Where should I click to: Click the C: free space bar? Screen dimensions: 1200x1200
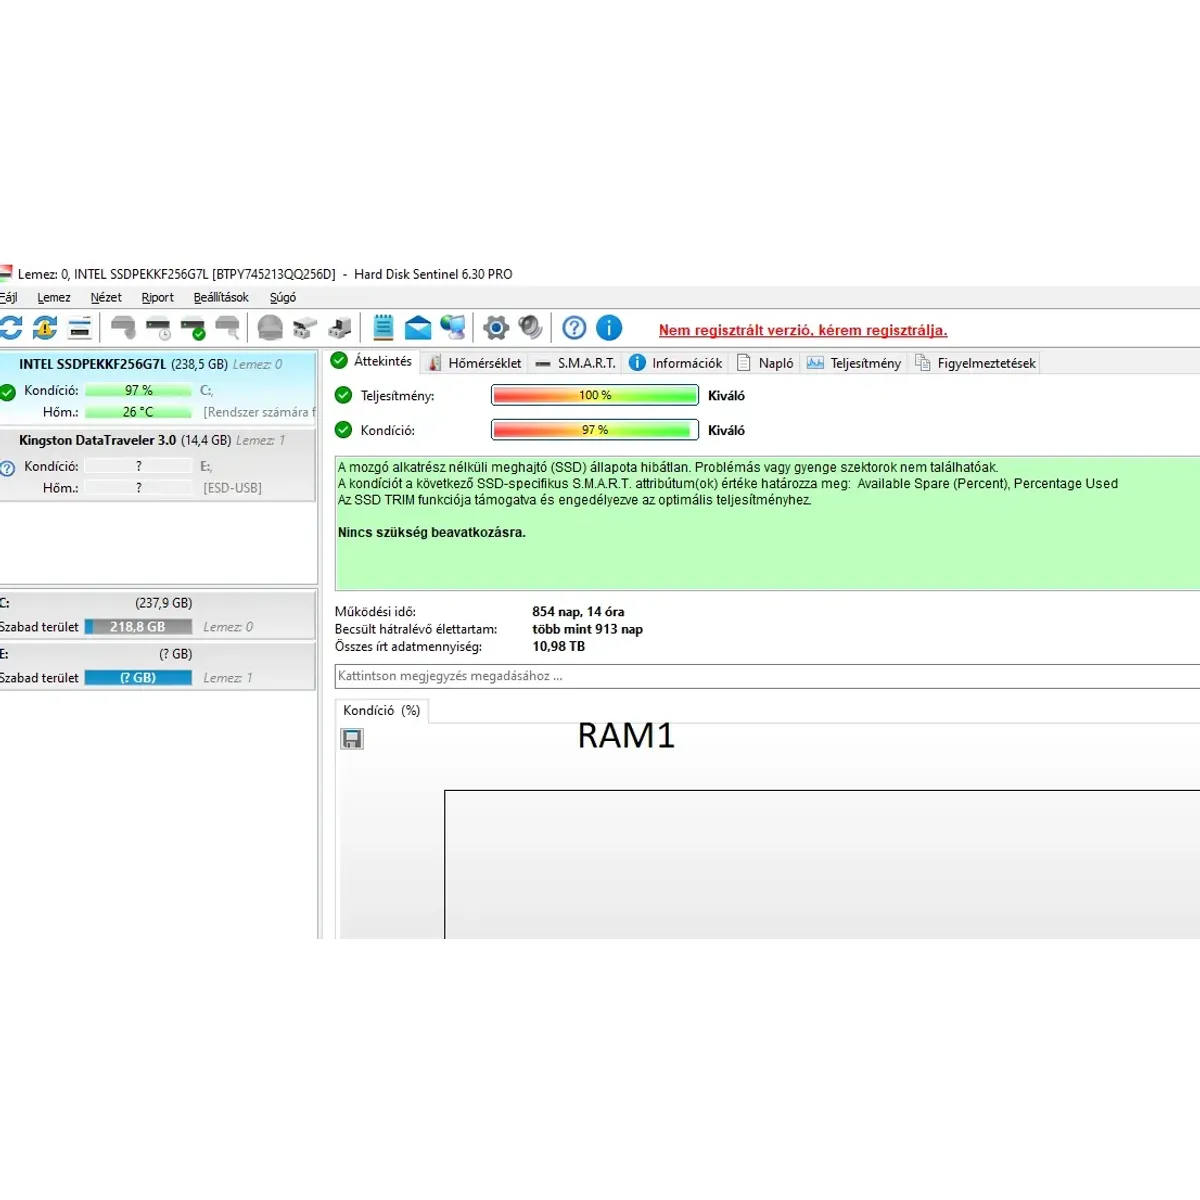[x=138, y=627]
